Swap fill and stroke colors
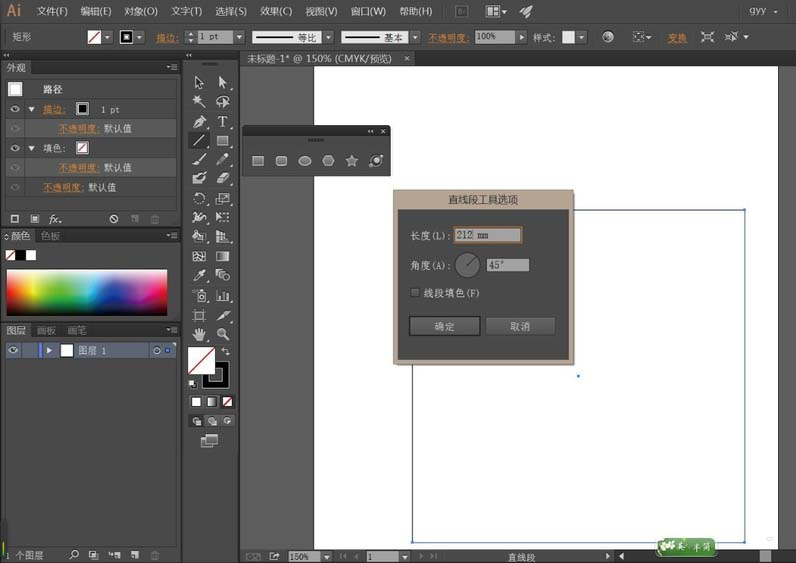Screen dimensions: 796x563 click(225, 351)
